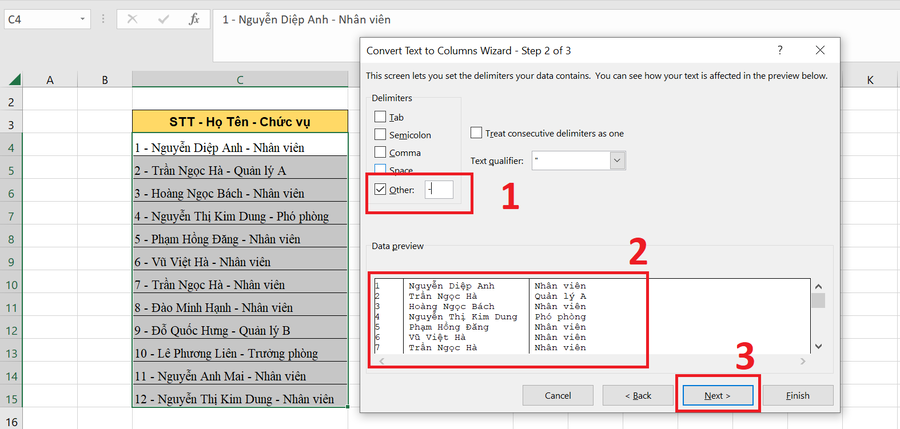Click the Finish button
Screen dimensions: 900x429
pos(798,396)
